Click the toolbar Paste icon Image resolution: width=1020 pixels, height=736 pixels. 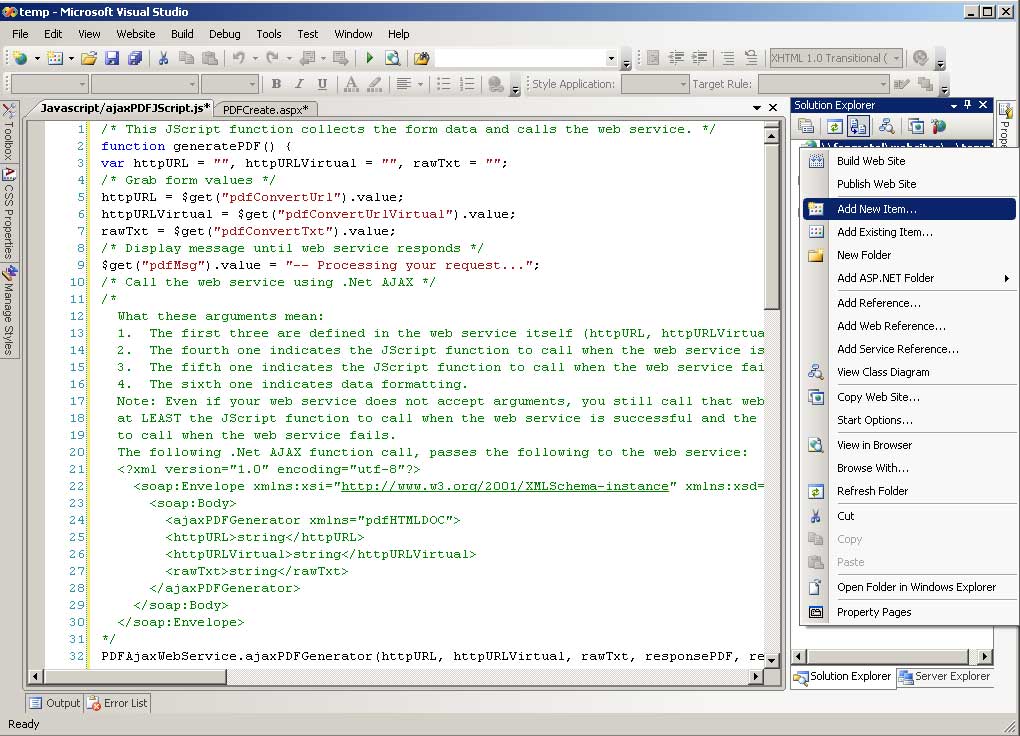pos(209,59)
